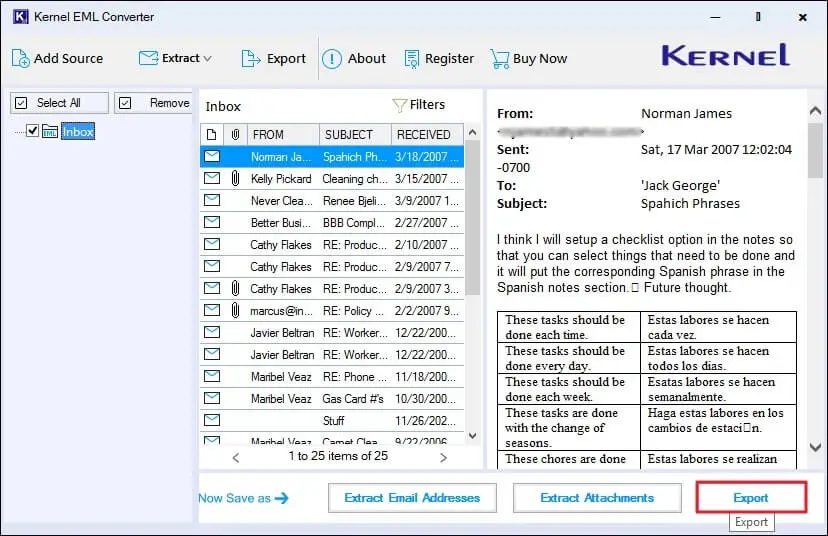Sort by the RECEIVED column header
Screen dimensions: 828x536
click(x=427, y=135)
